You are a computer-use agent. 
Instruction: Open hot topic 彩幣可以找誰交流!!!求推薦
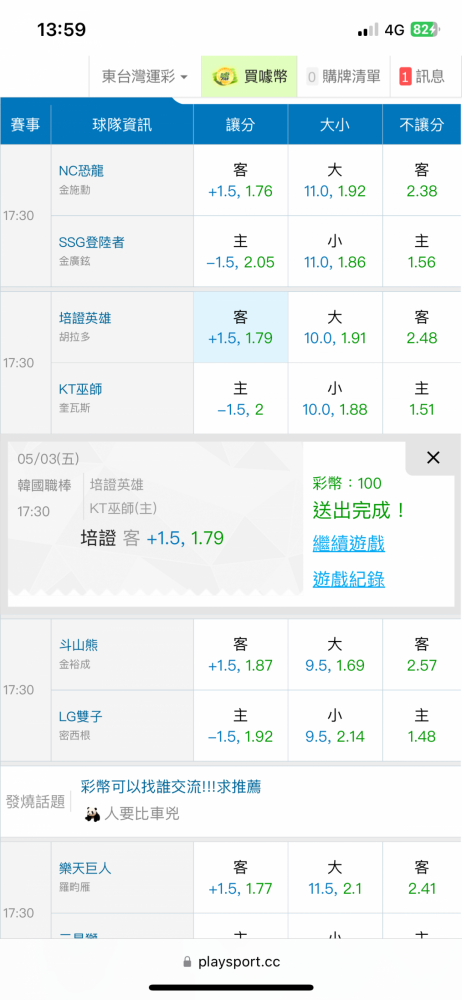point(171,786)
